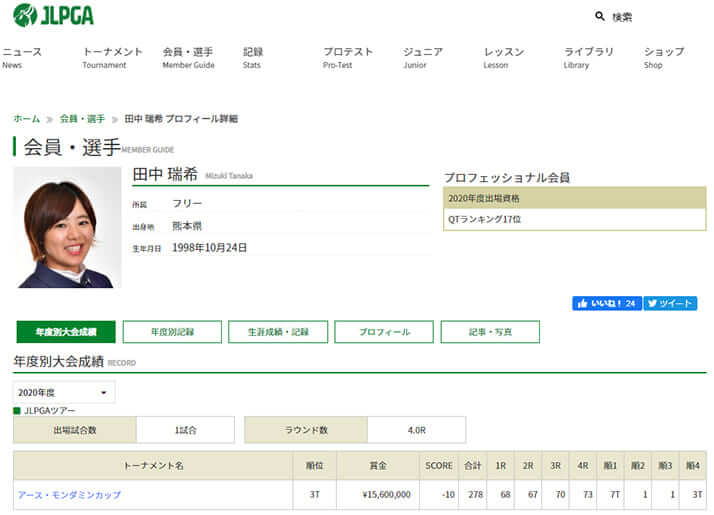Click the search magnifier icon
This screenshot has width=714, height=515.
point(600,16)
